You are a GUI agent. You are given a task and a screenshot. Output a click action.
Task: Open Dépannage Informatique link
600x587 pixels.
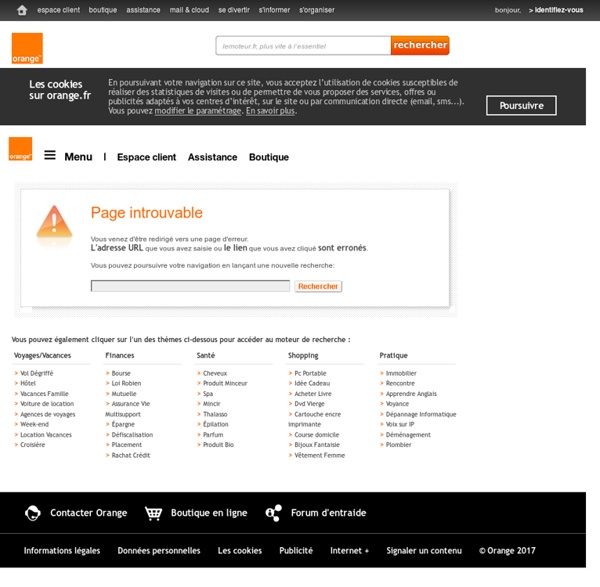coord(421,414)
